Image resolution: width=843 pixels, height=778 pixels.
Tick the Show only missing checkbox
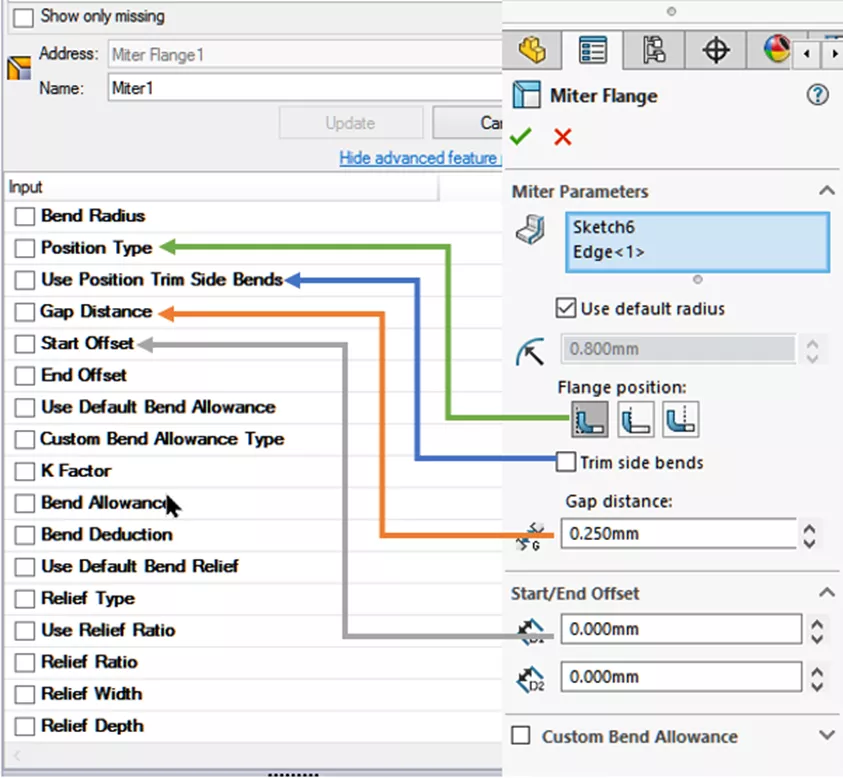(22, 17)
